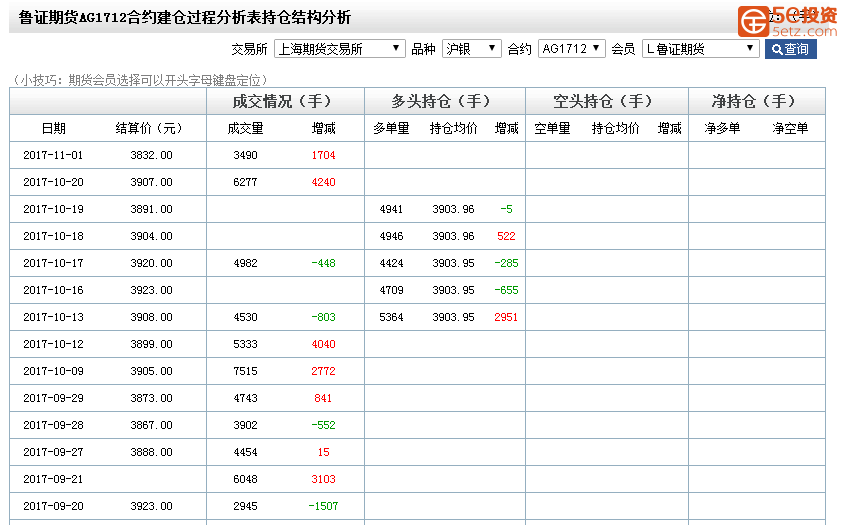Viewport: 845px width, 525px height.
Task: Click the 日期 column header
Action: point(53,128)
